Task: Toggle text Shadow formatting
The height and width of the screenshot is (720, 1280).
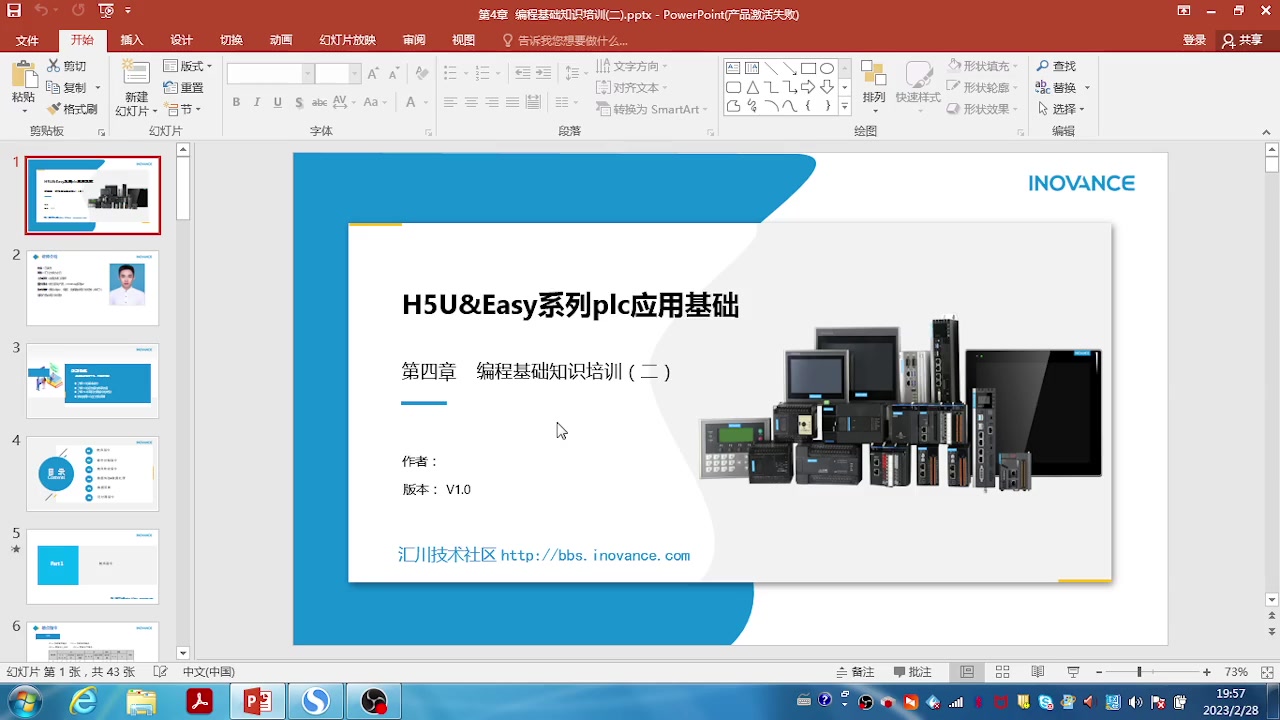Action: [298, 102]
